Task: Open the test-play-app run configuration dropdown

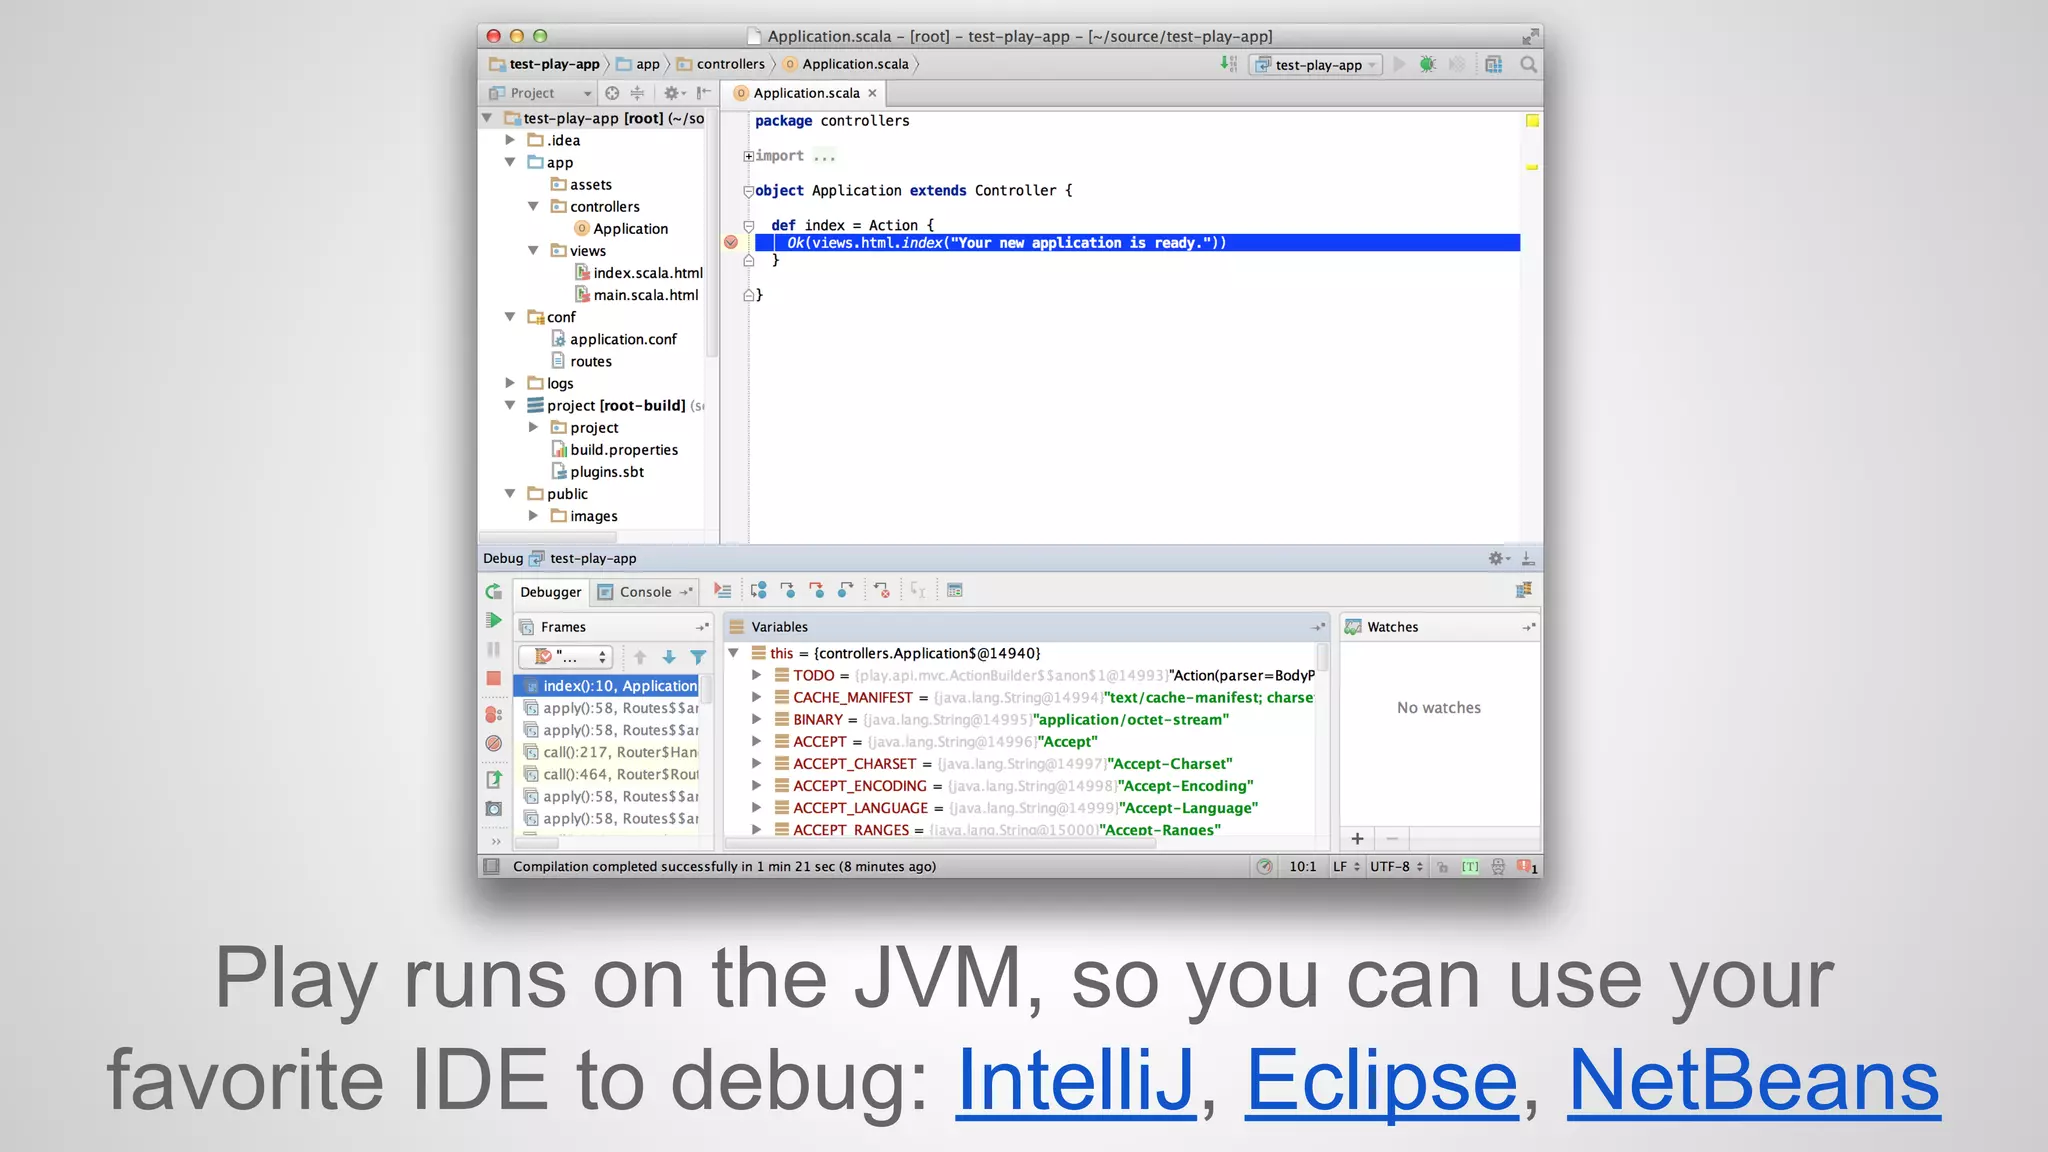Action: click(x=1318, y=65)
